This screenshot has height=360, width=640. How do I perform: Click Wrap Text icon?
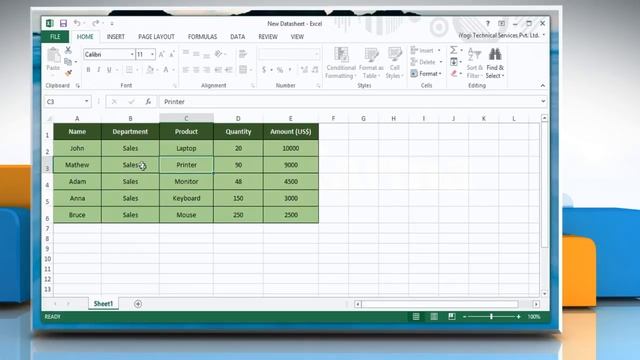click(243, 54)
